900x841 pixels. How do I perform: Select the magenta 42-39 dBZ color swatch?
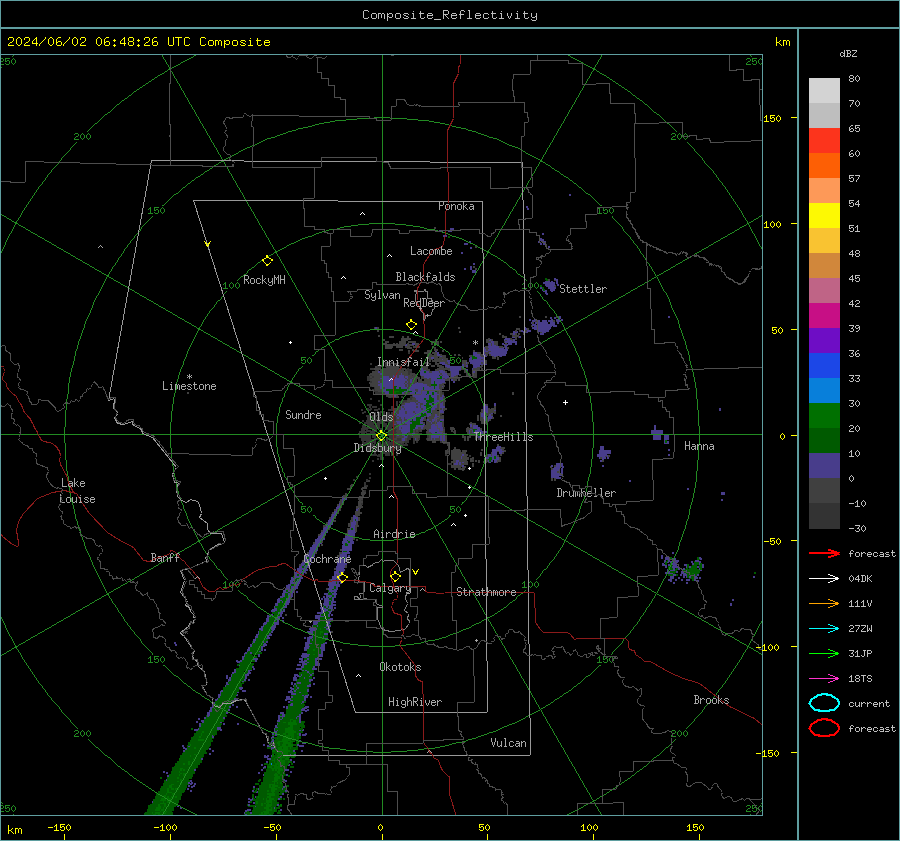(824, 315)
